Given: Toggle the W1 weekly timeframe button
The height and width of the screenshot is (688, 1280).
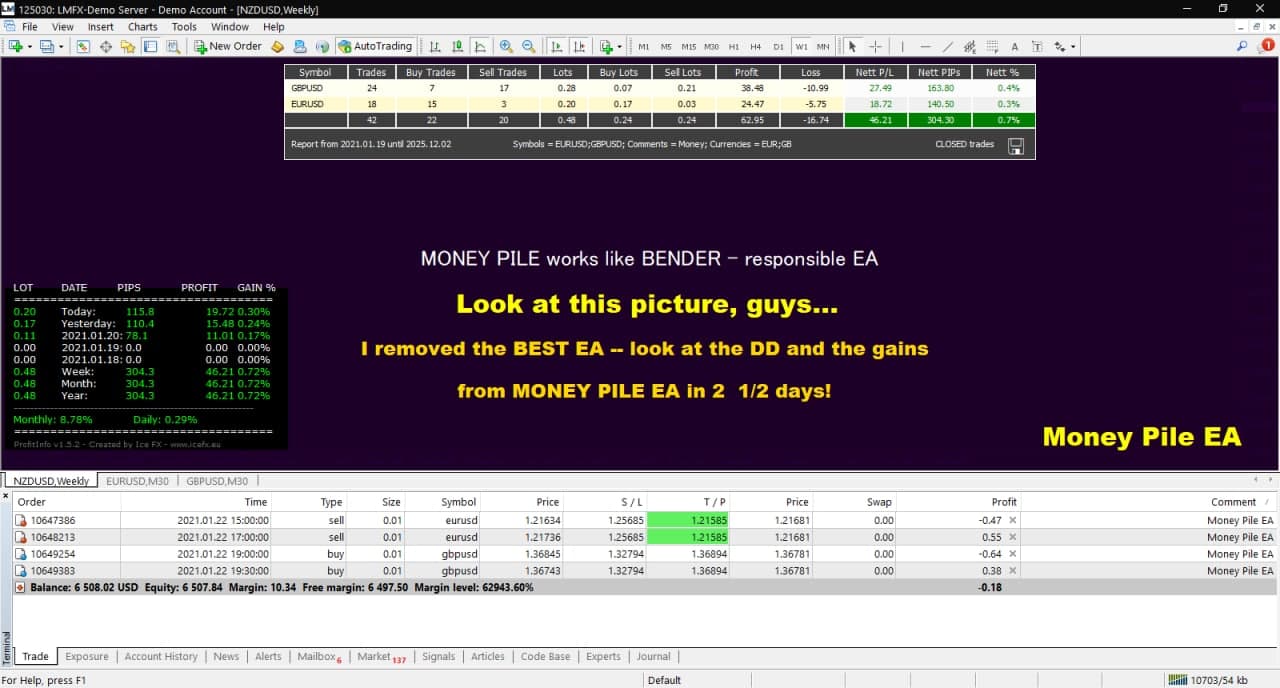Looking at the screenshot, I should [801, 46].
